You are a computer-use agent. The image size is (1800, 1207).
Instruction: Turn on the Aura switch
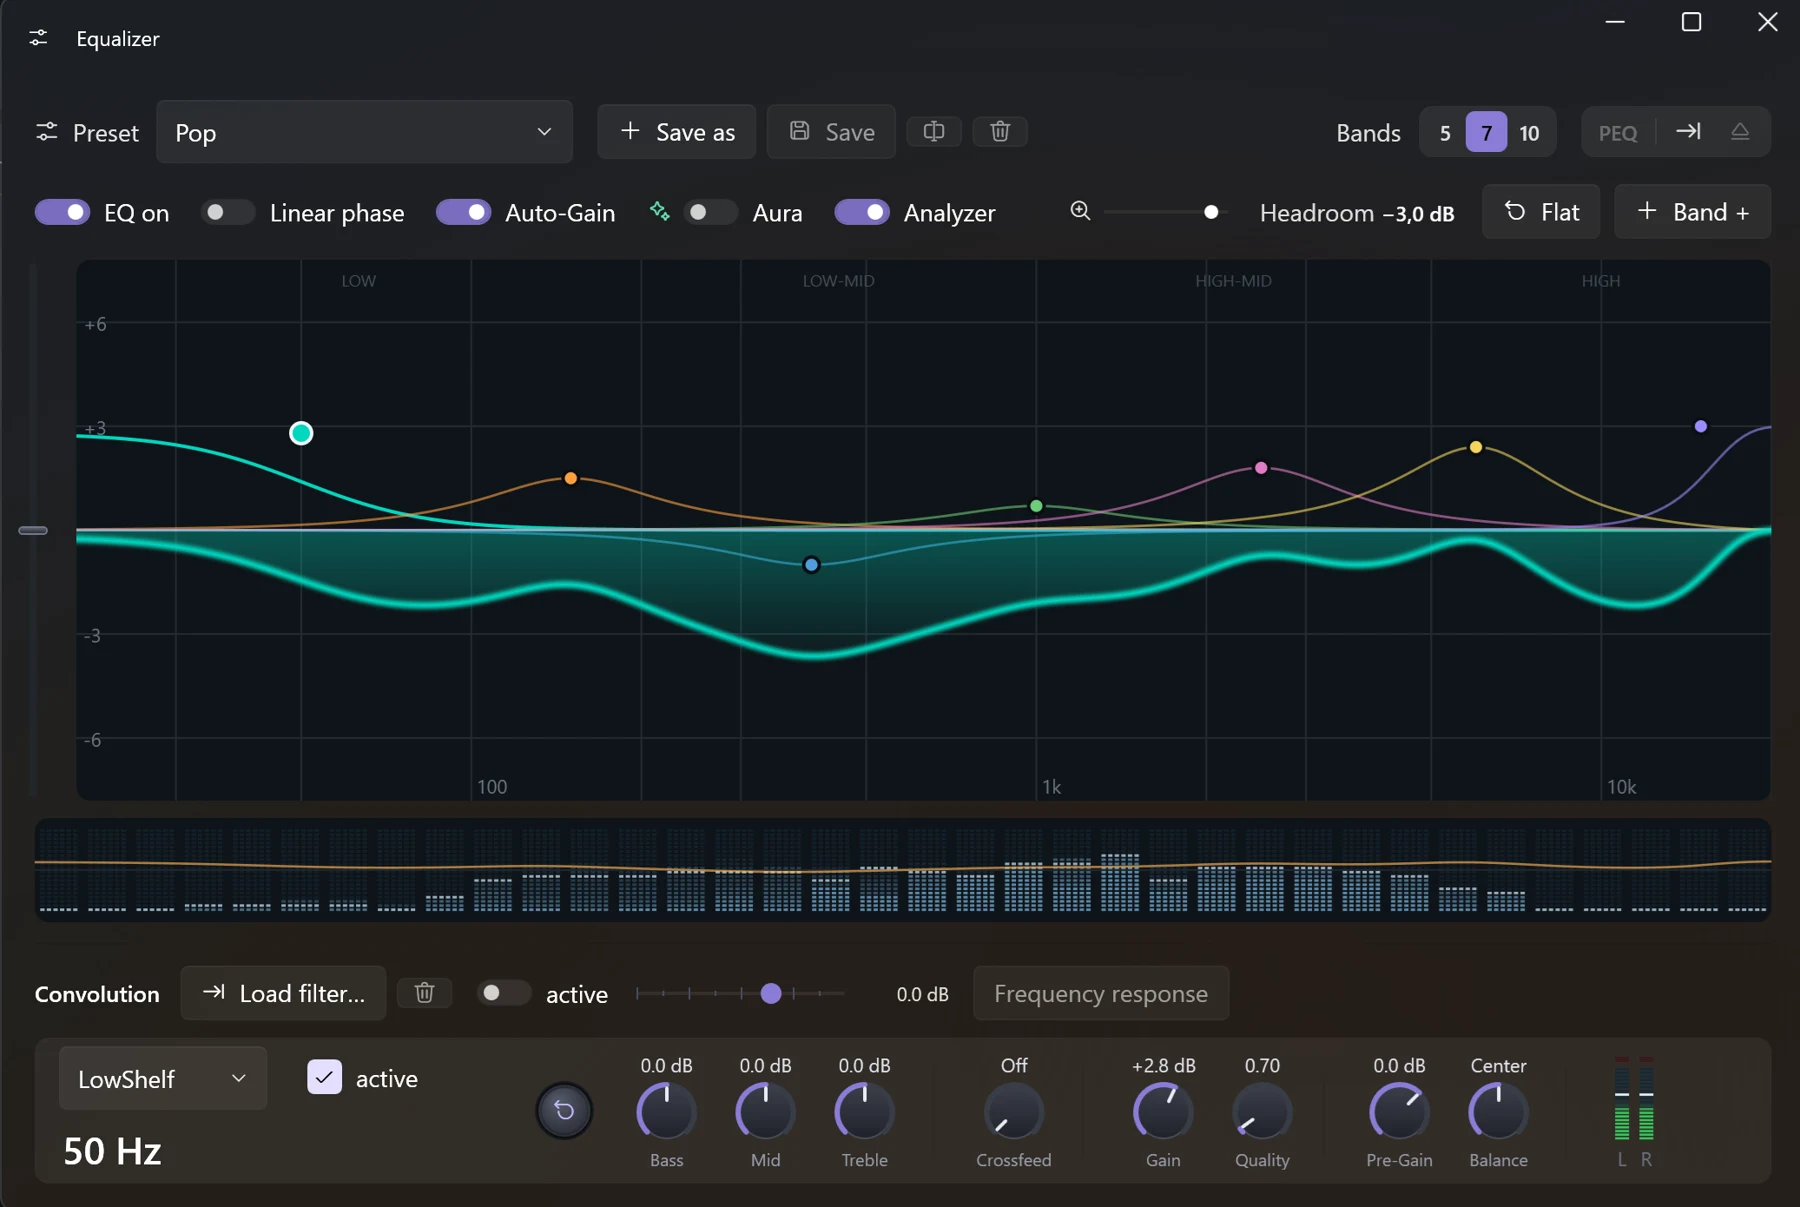click(x=710, y=212)
